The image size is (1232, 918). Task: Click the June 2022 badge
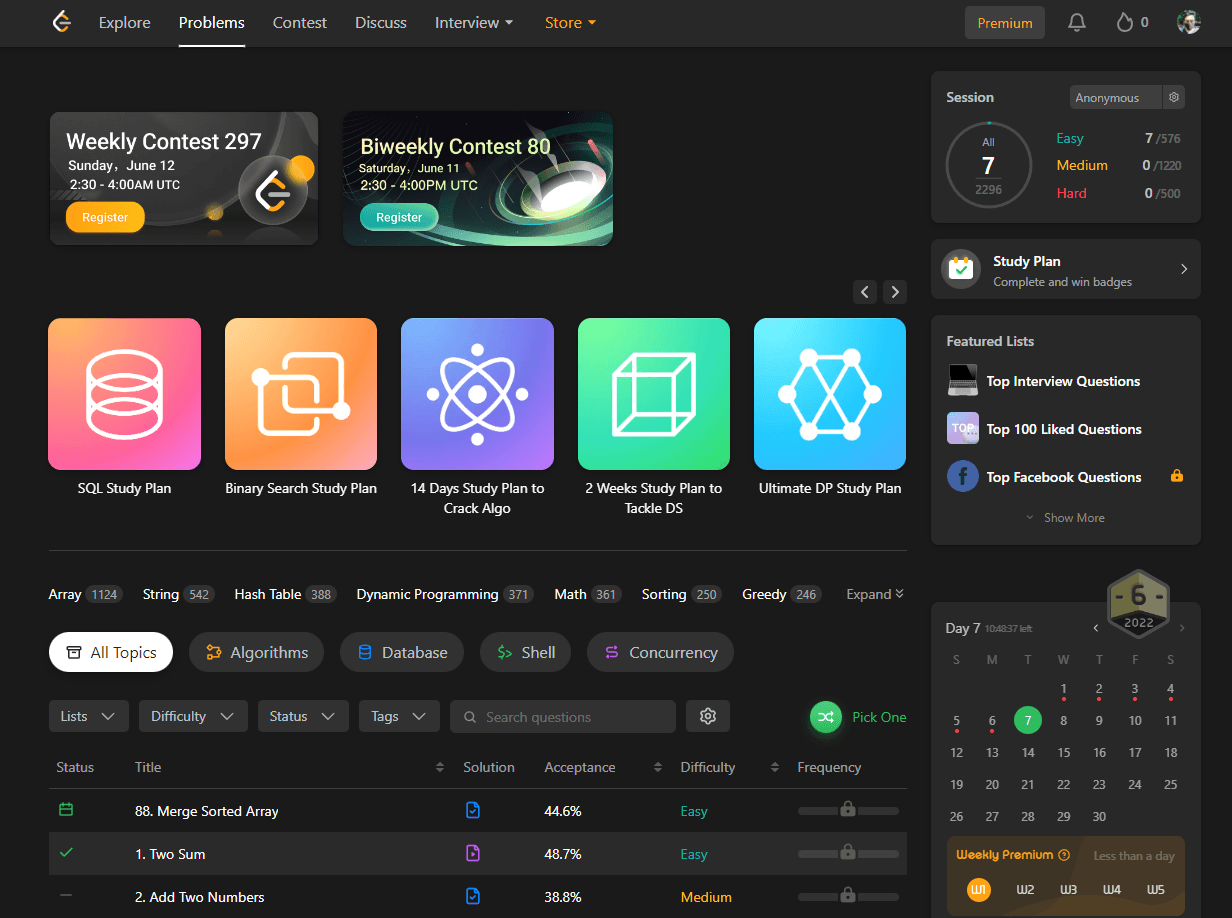(1139, 602)
